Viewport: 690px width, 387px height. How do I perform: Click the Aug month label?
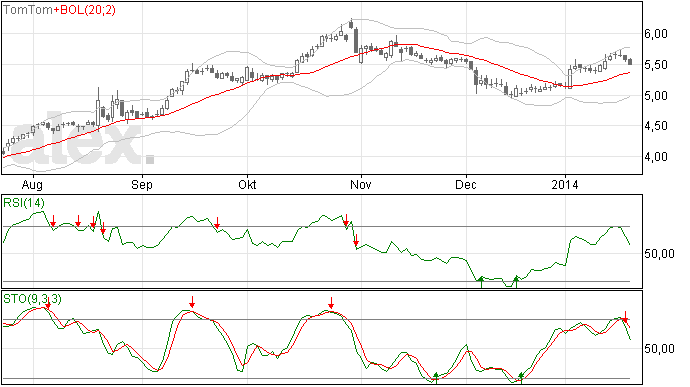pyautogui.click(x=32, y=184)
